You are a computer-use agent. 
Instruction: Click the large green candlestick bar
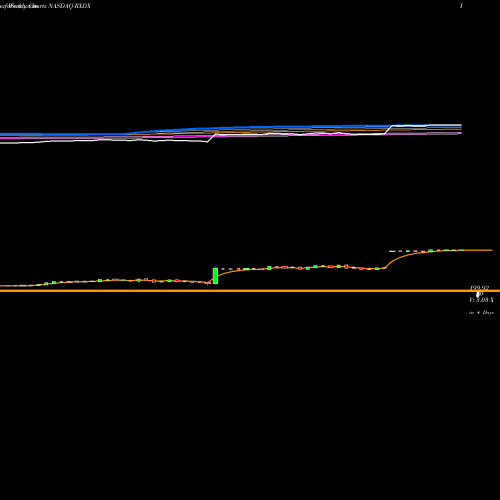[x=215, y=276]
